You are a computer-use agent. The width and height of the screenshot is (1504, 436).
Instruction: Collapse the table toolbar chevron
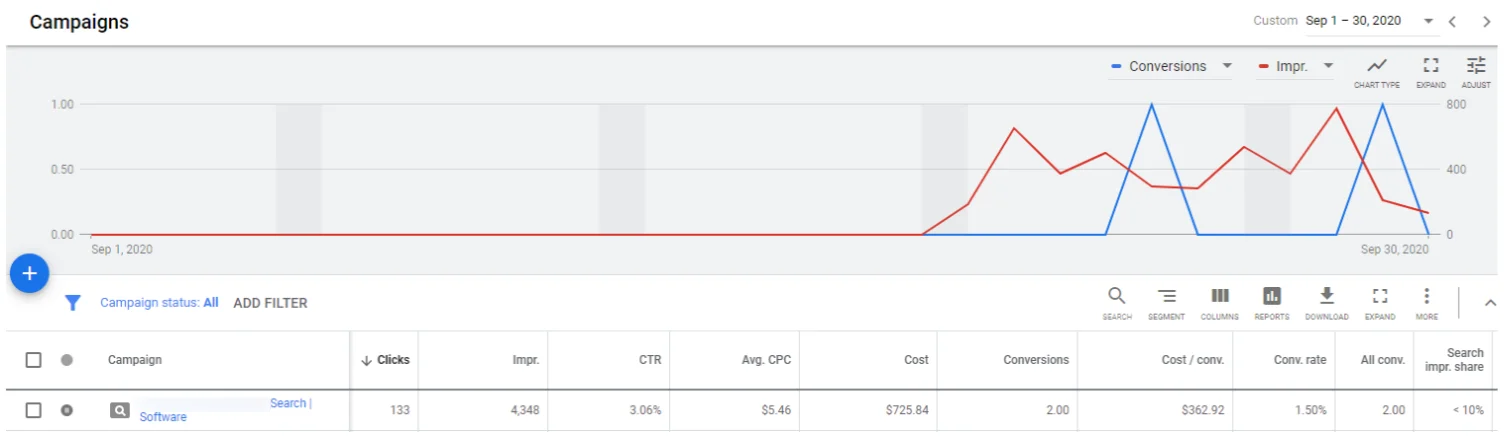(x=1490, y=302)
